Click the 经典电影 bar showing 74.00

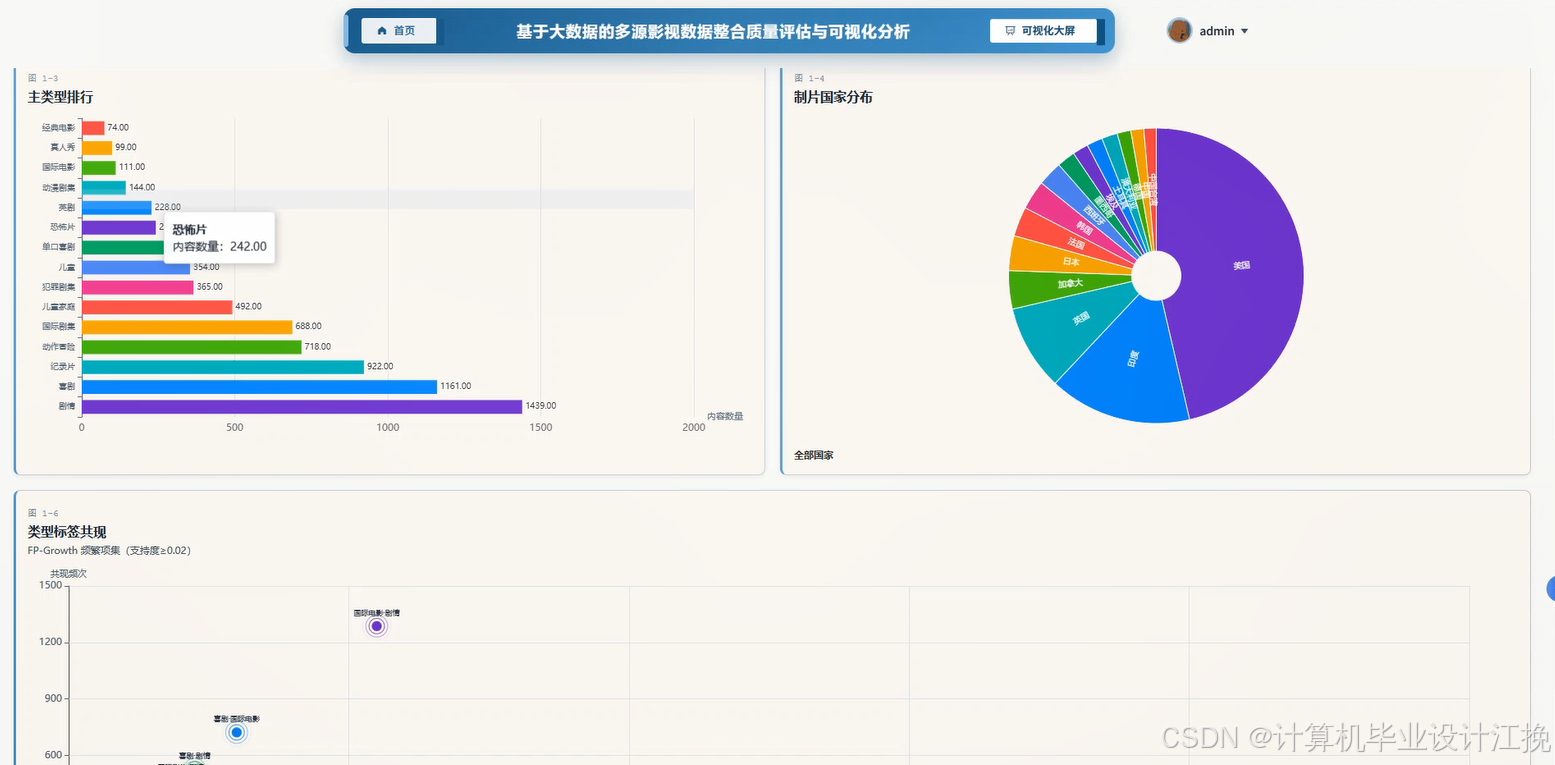[x=93, y=128]
